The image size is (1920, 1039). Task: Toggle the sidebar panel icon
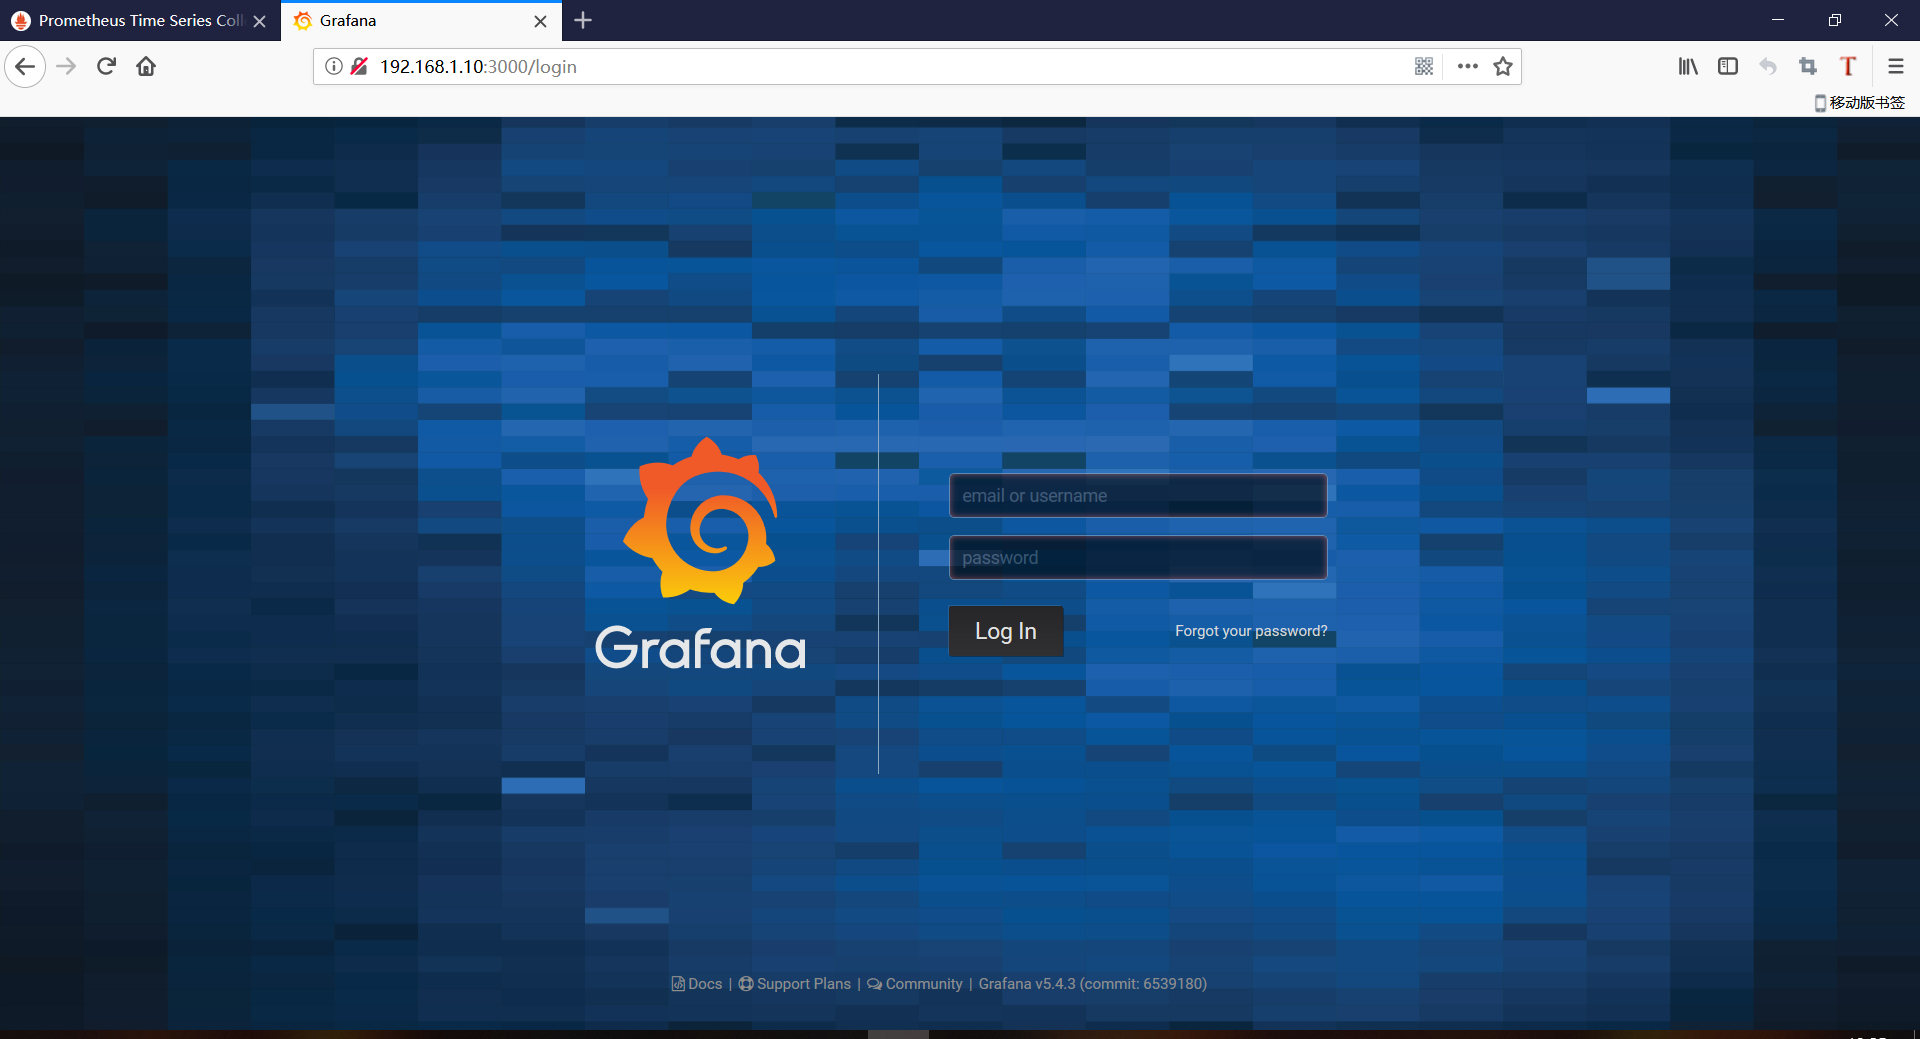pos(1728,67)
